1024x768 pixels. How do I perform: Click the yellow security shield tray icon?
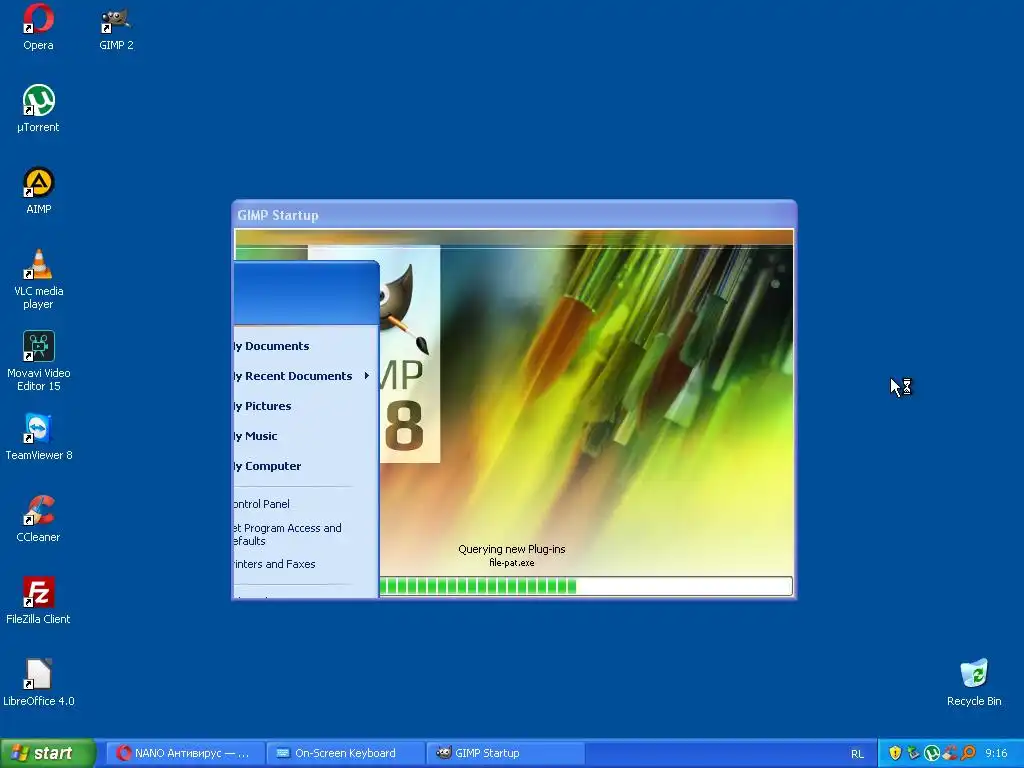(895, 753)
